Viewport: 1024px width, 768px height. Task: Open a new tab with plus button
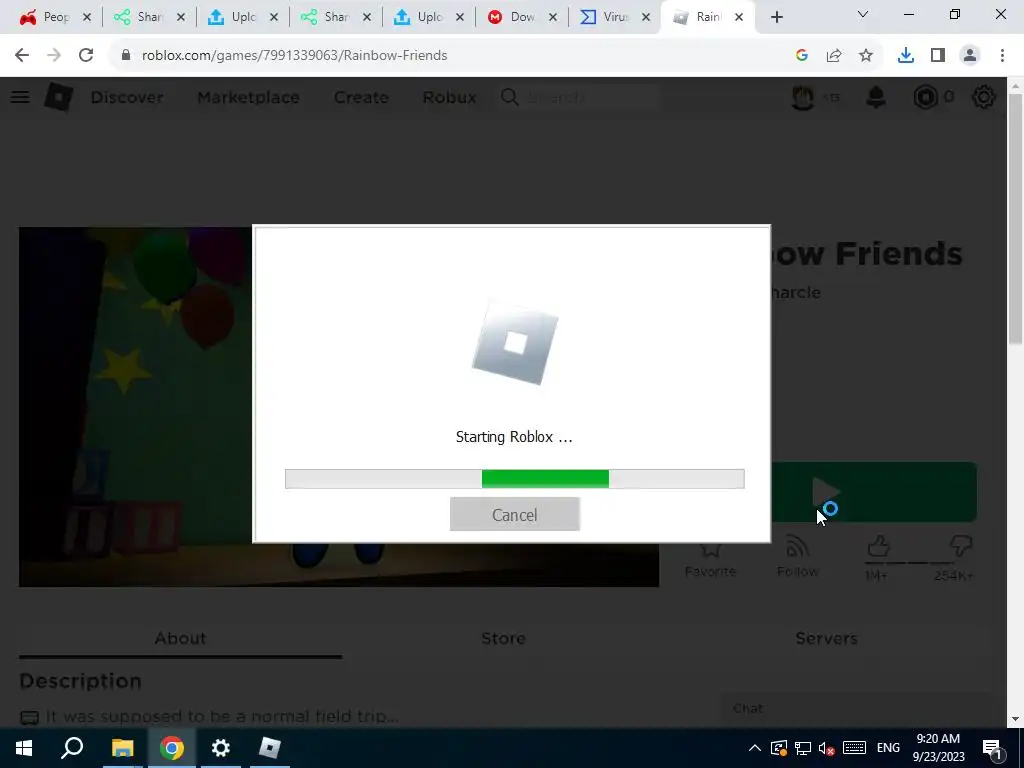(776, 18)
